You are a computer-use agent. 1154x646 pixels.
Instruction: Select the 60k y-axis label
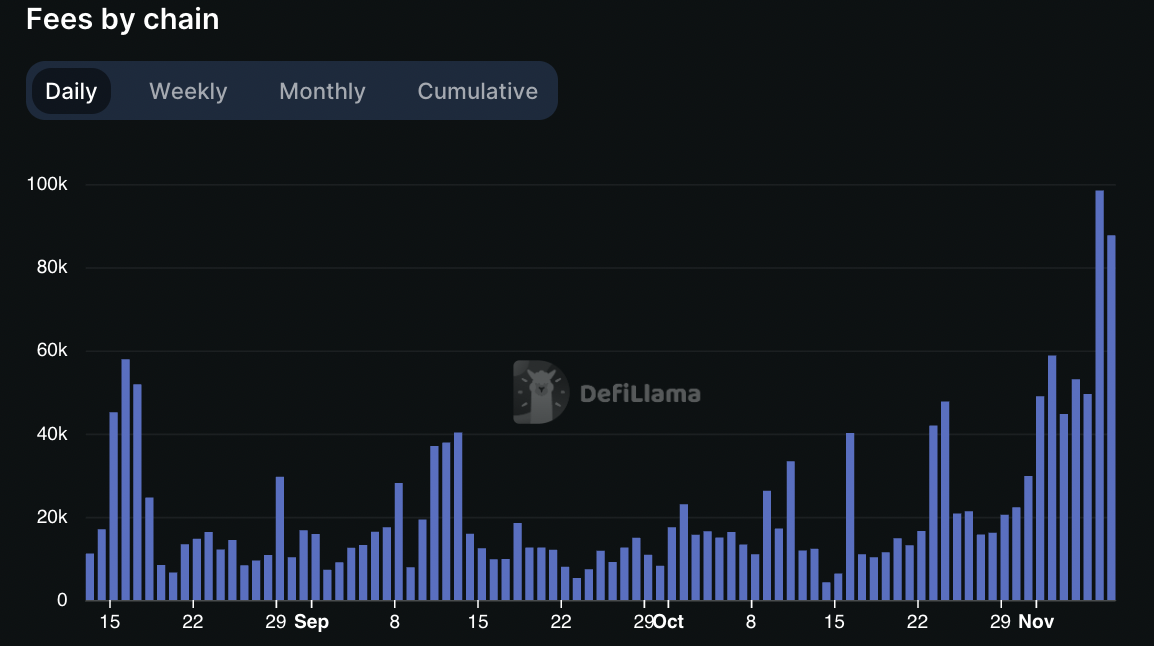tap(49, 351)
